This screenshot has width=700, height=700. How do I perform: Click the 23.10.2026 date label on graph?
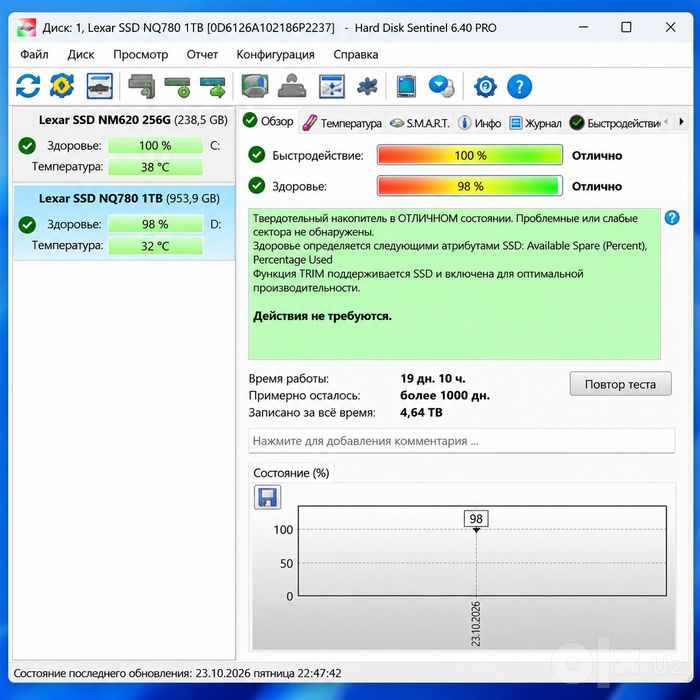[475, 624]
